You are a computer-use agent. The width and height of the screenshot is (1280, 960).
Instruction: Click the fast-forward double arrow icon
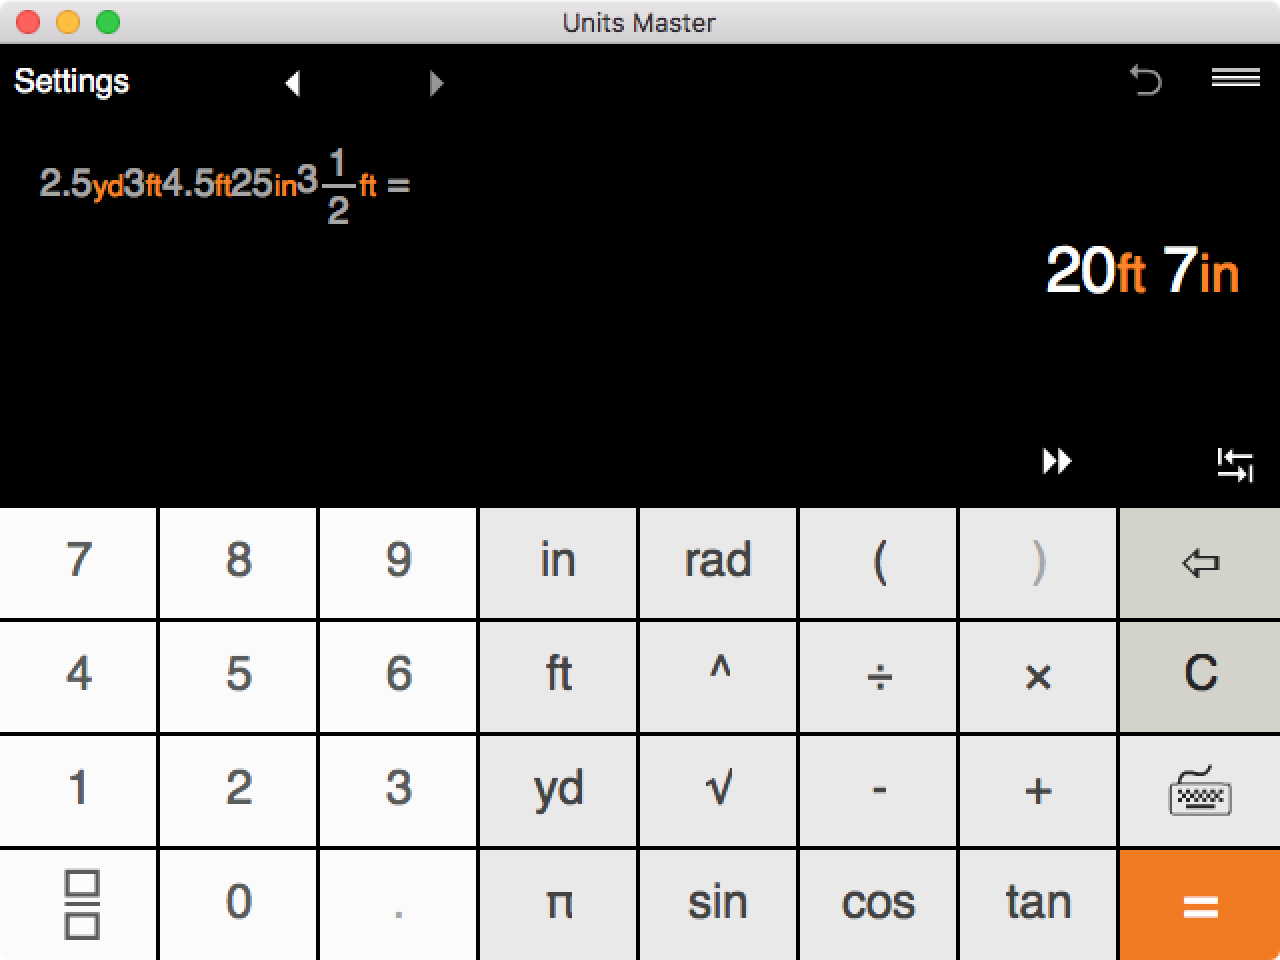point(1057,461)
